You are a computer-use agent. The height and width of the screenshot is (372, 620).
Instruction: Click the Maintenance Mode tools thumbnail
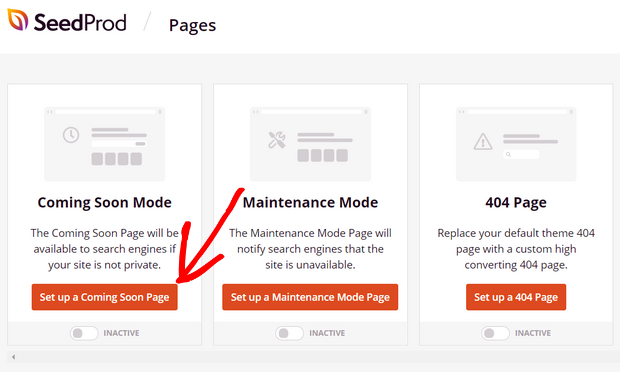[310, 144]
